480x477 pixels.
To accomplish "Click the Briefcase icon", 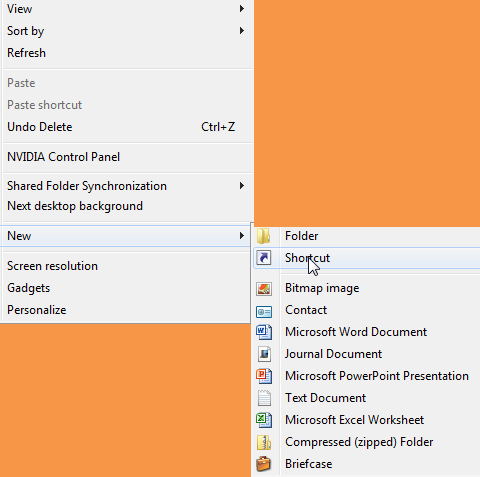I will coord(264,464).
